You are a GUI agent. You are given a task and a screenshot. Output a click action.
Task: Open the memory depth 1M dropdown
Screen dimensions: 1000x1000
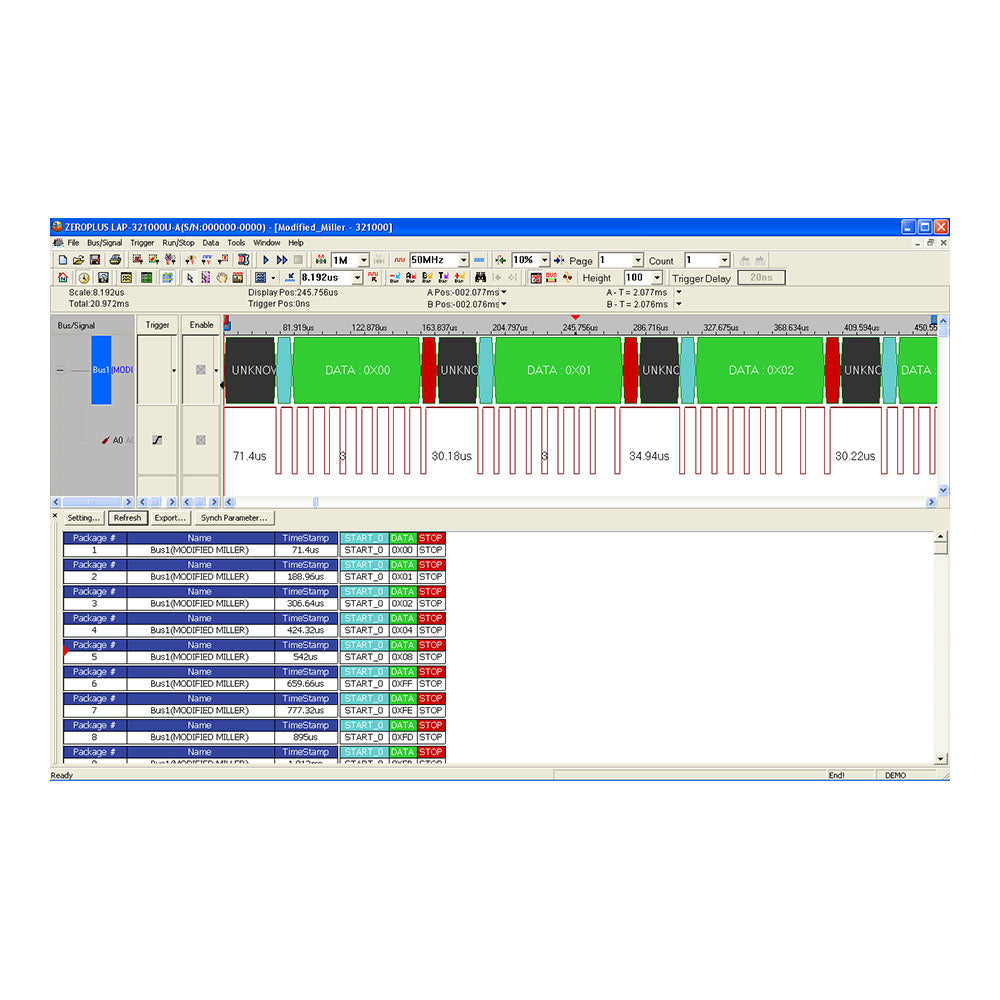[364, 260]
